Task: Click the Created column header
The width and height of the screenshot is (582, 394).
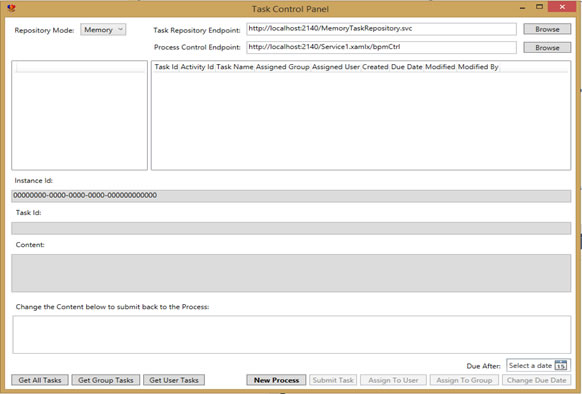Action: [x=375, y=67]
